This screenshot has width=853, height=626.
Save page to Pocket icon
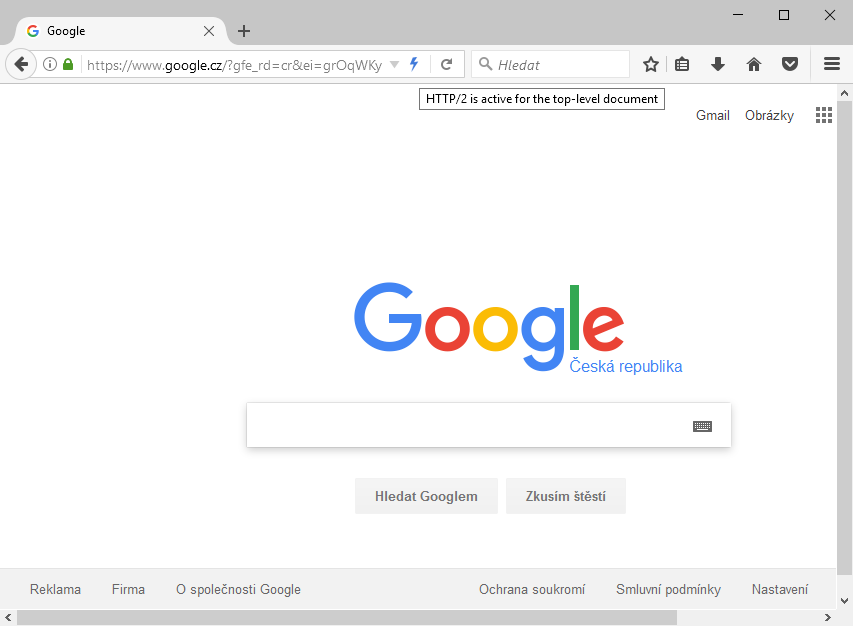[790, 64]
